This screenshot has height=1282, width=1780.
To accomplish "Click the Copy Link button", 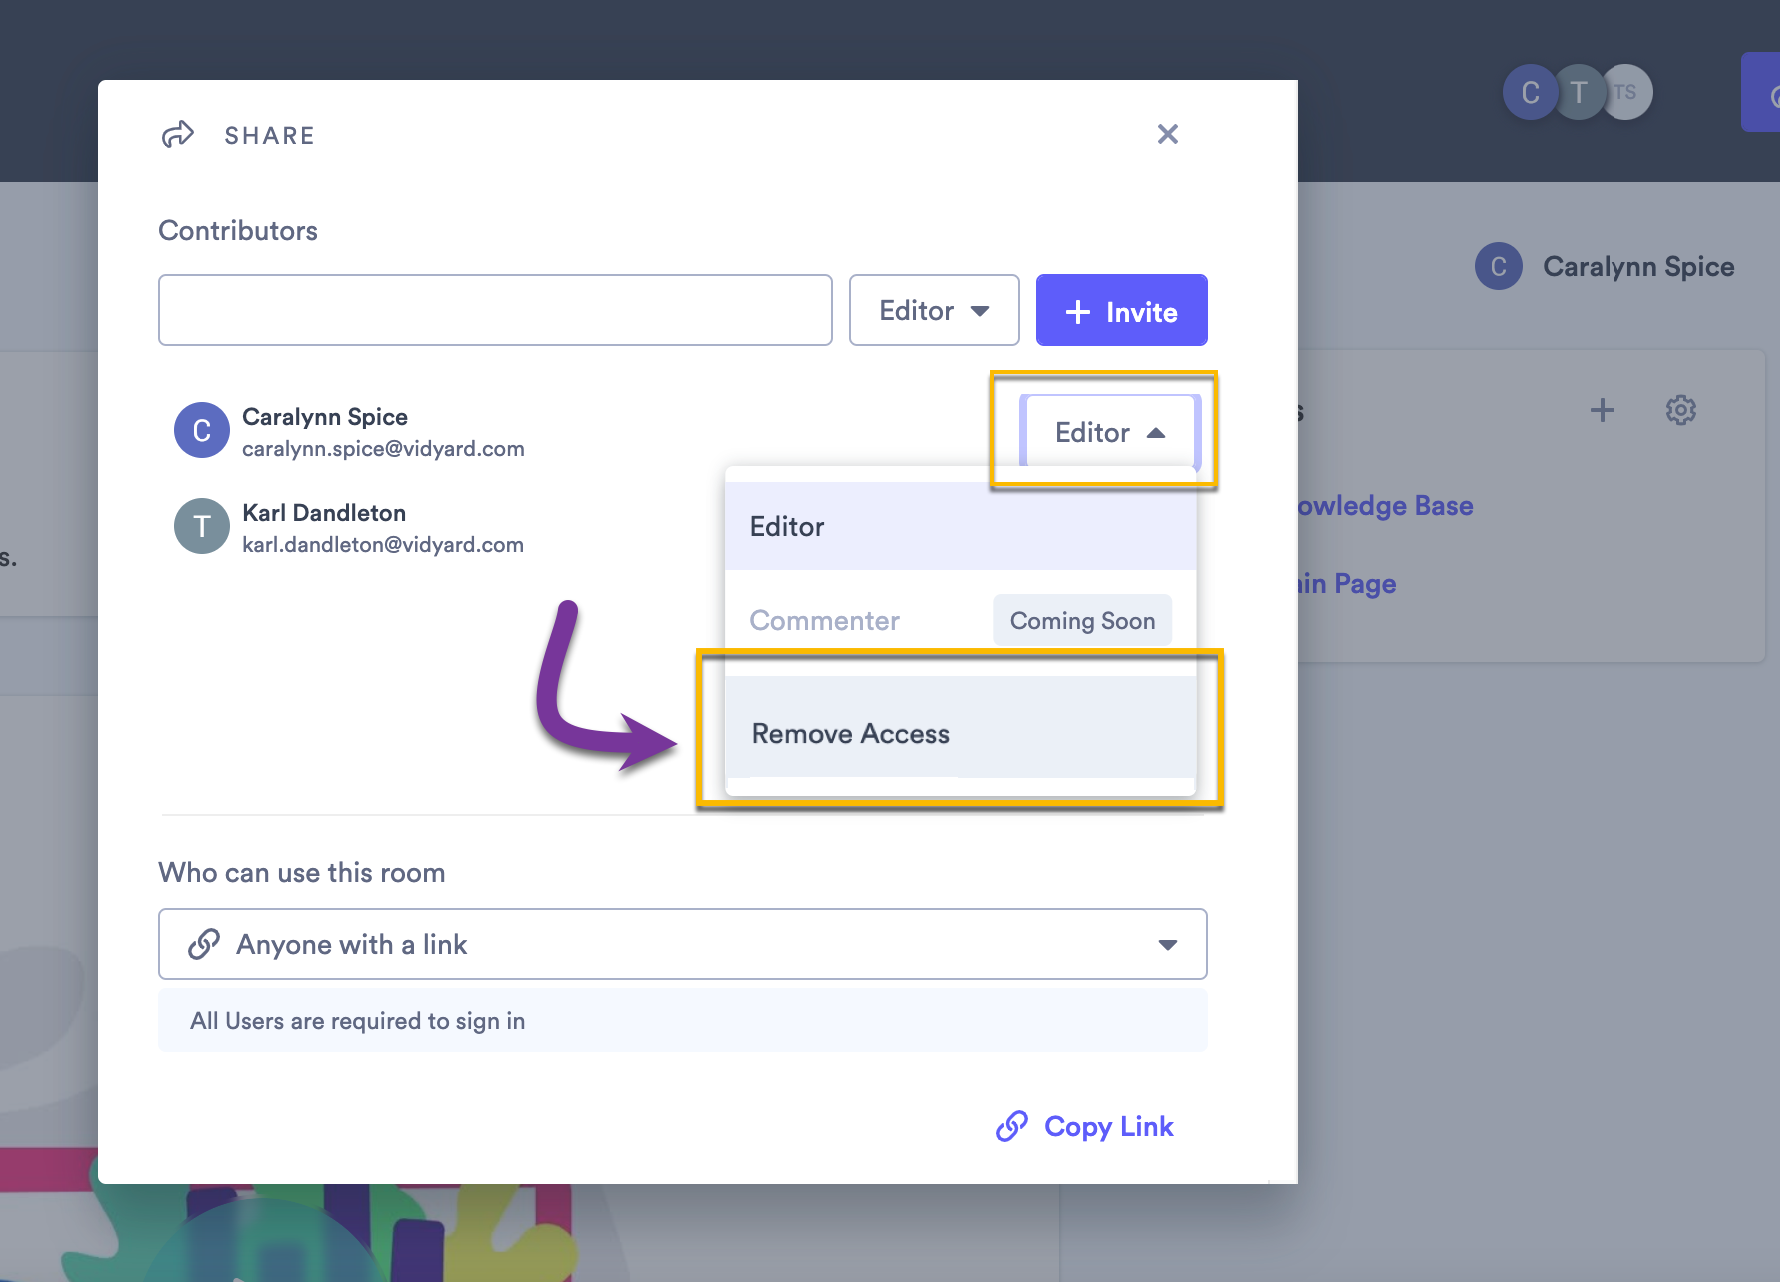I will tap(1085, 1126).
